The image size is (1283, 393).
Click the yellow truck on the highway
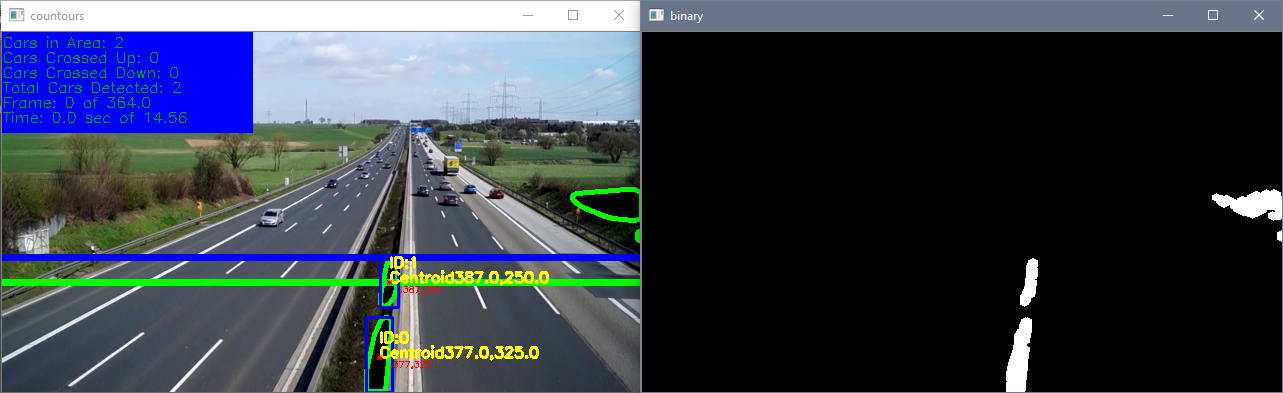[x=452, y=164]
